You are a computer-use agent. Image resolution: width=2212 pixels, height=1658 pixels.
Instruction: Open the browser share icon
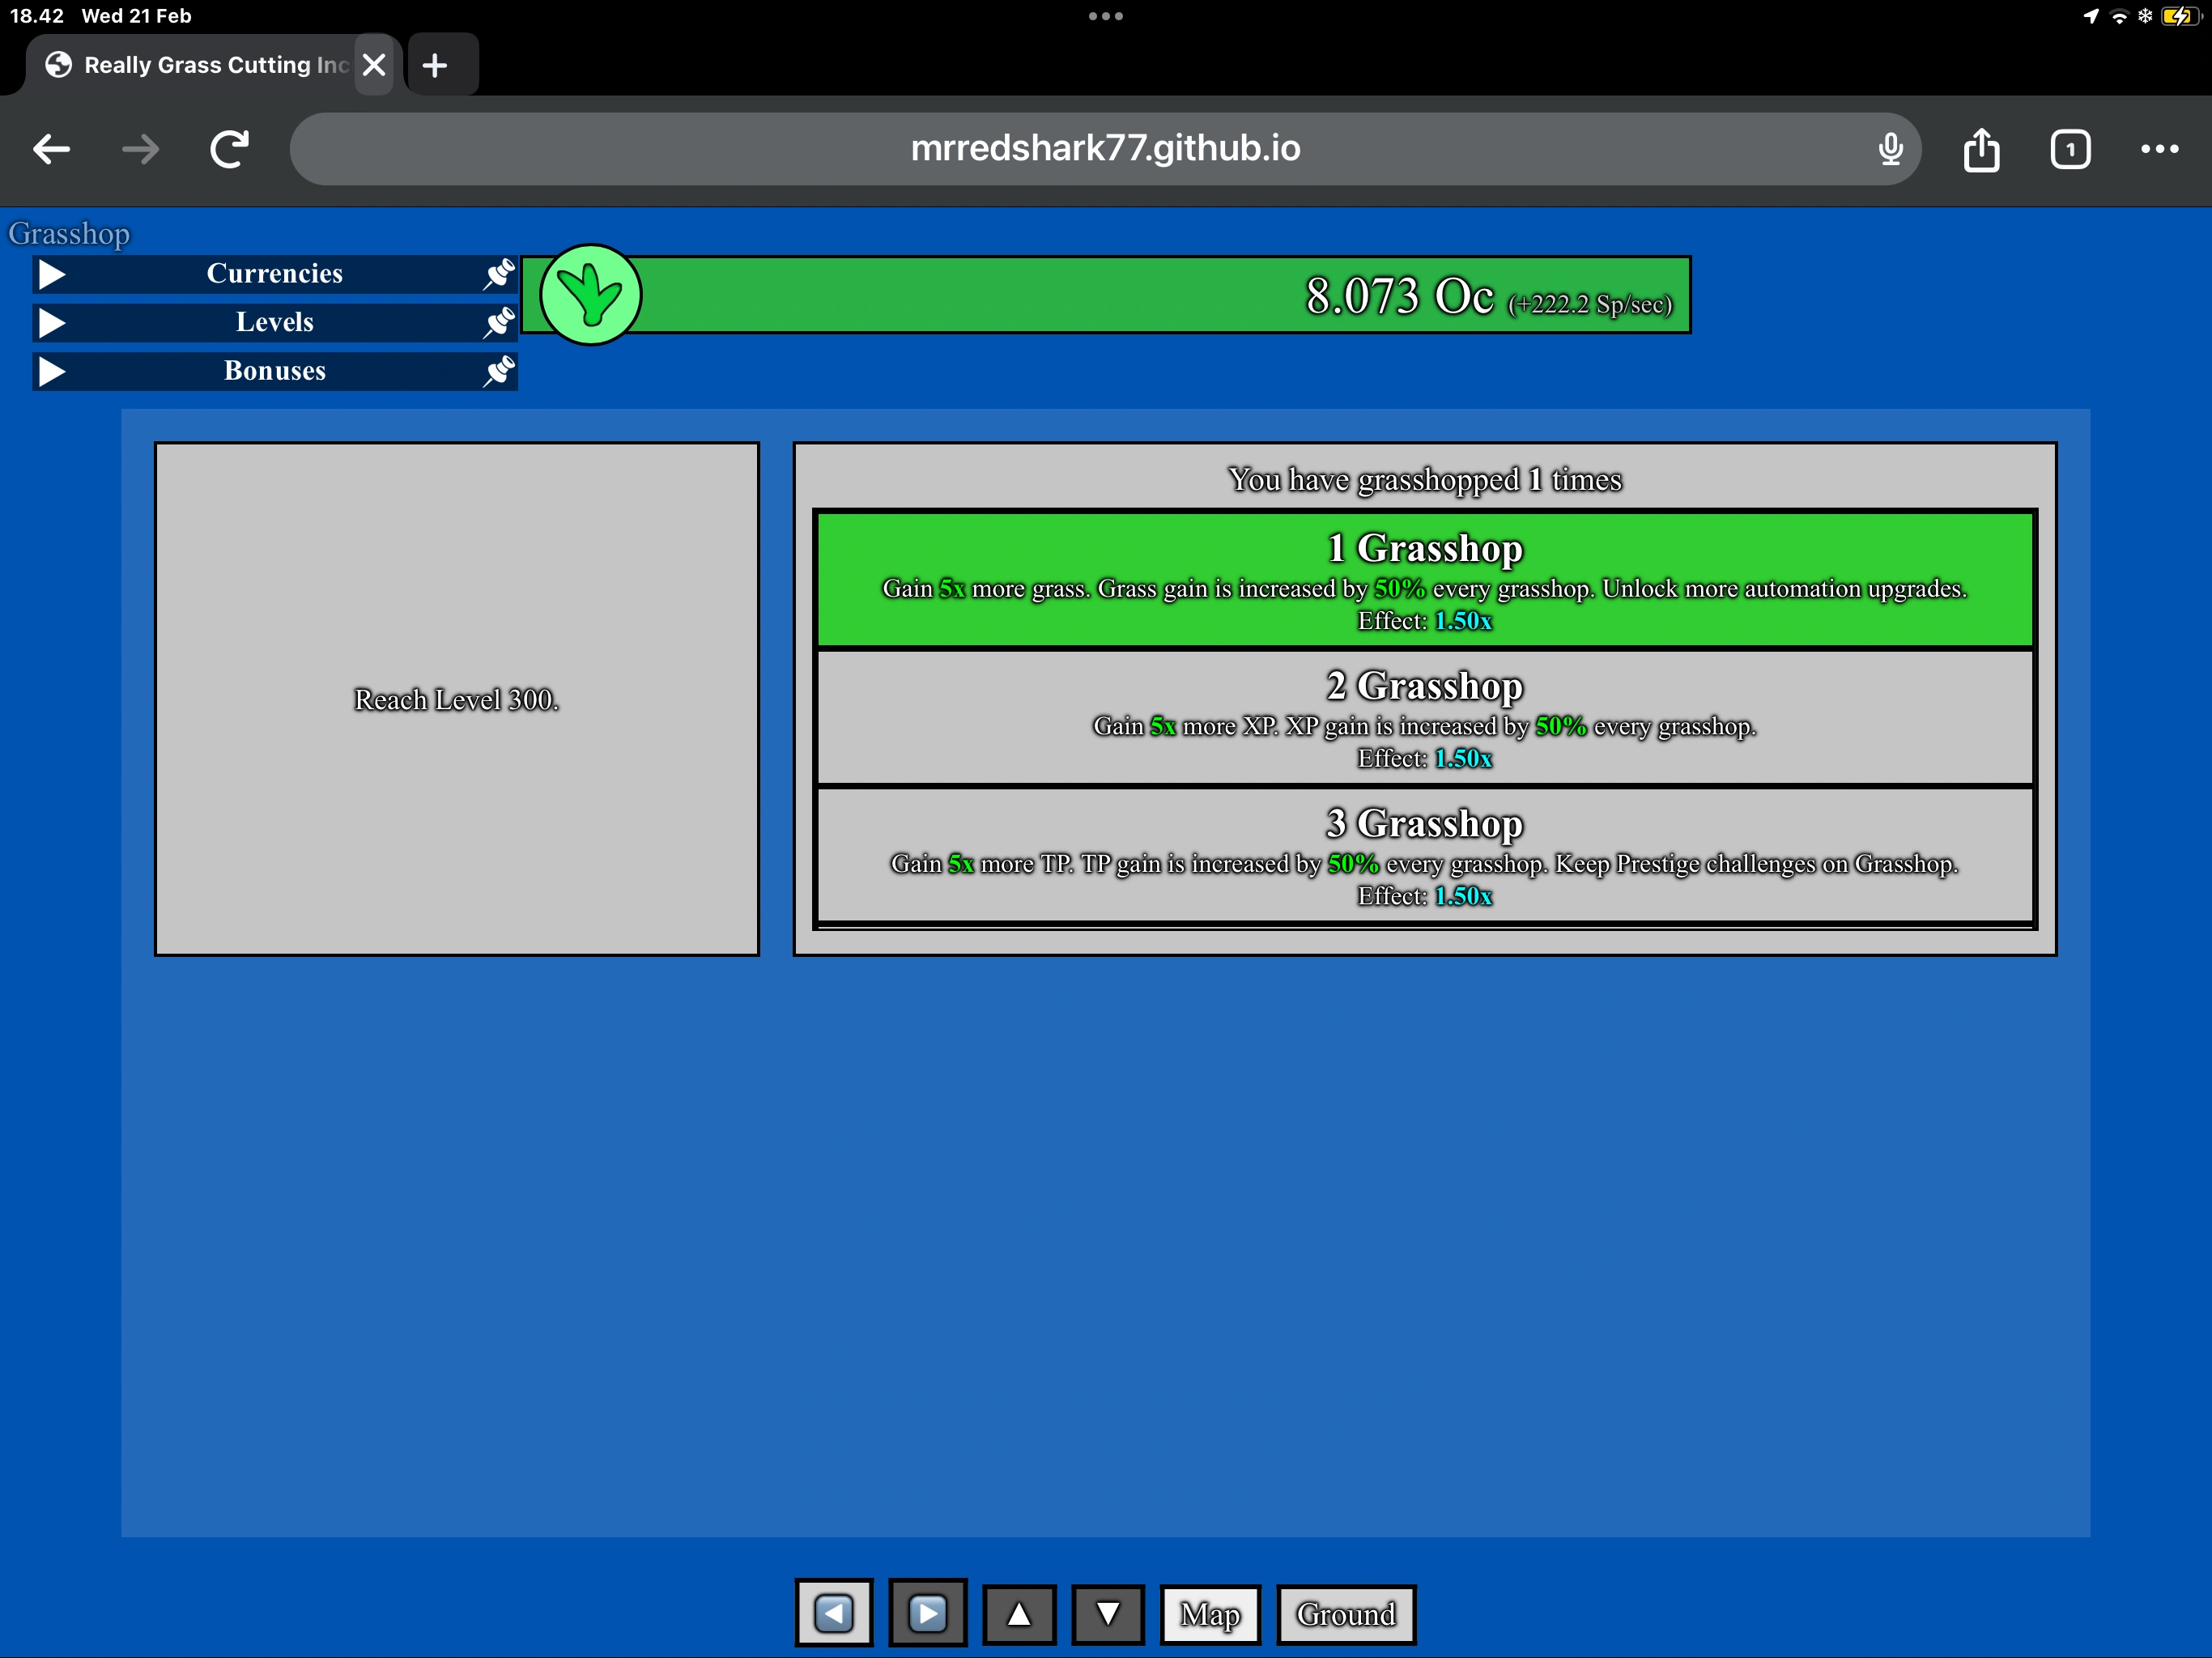click(1980, 150)
